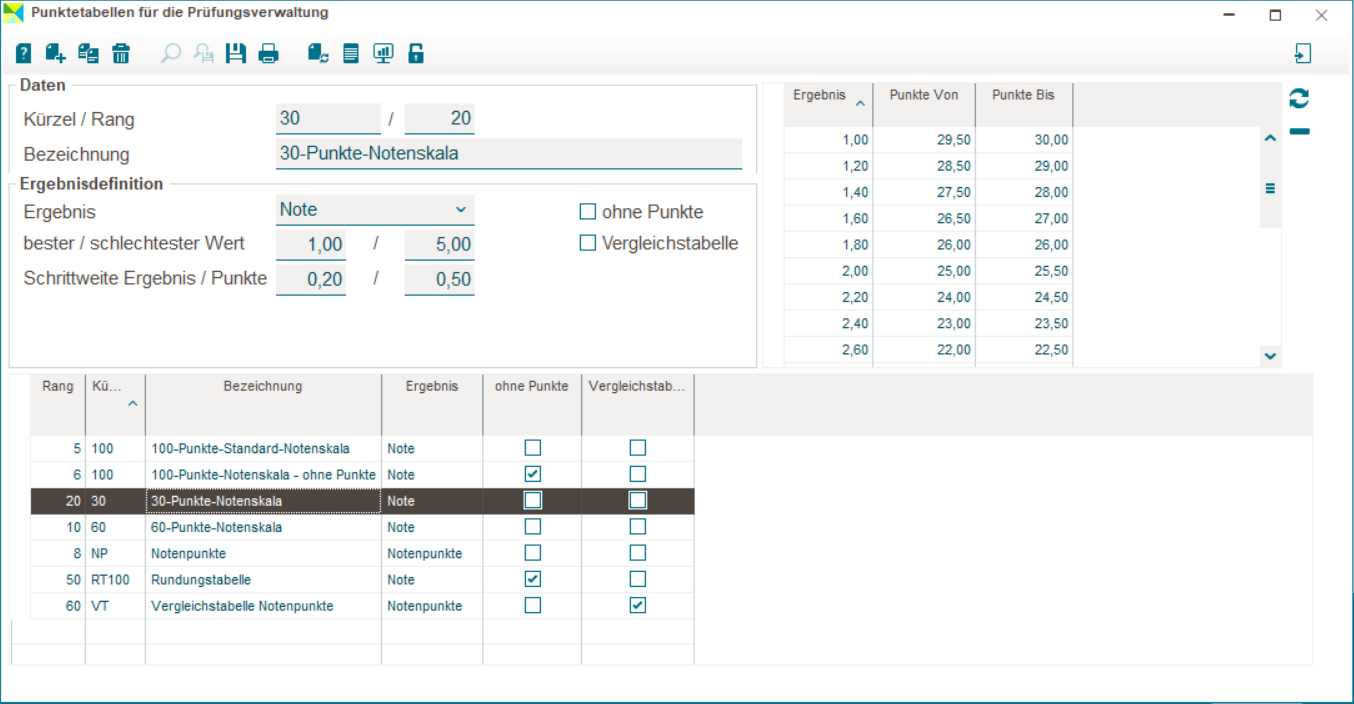Tick the 'Vergleichstabelle' checkbox in Ergebnisdefinition

pyautogui.click(x=588, y=243)
